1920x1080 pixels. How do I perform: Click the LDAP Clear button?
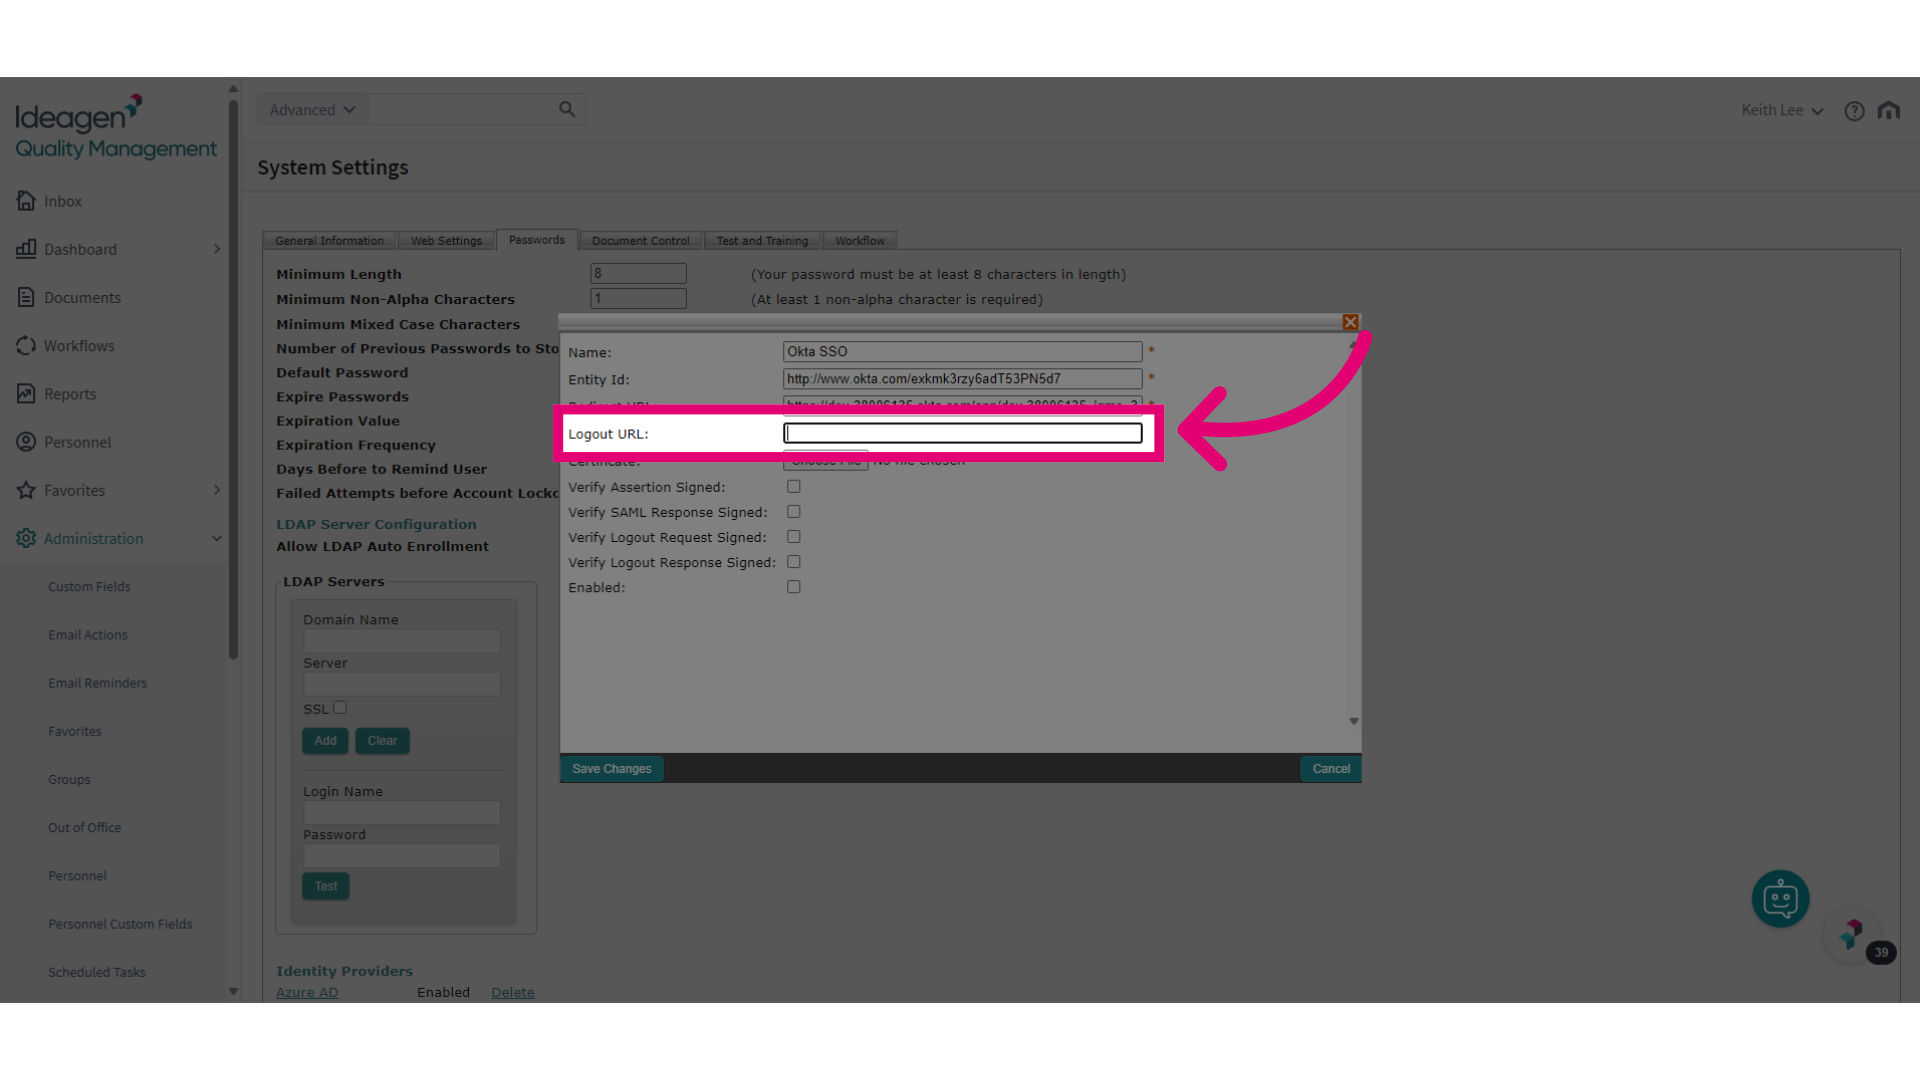coord(382,741)
